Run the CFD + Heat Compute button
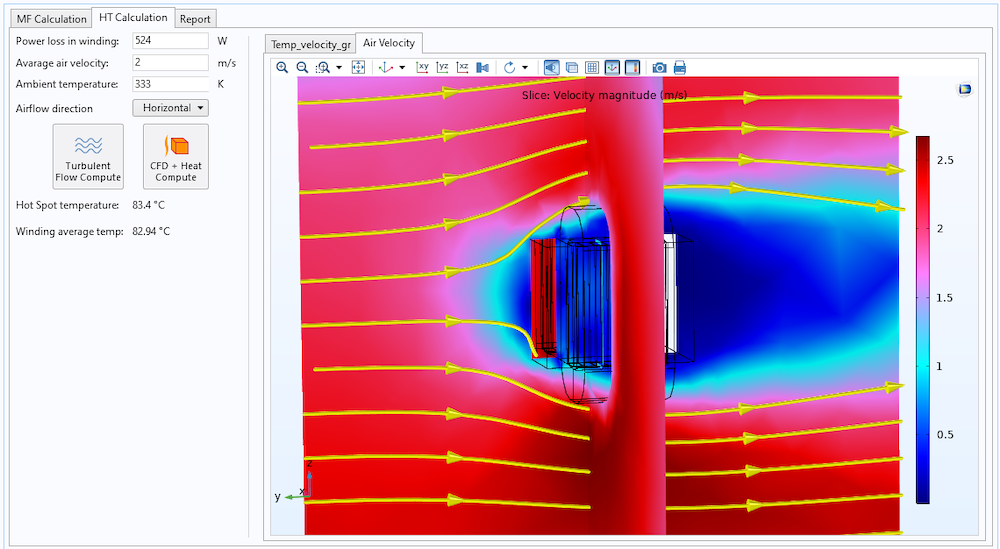The height and width of the screenshot is (549, 1000). point(176,156)
